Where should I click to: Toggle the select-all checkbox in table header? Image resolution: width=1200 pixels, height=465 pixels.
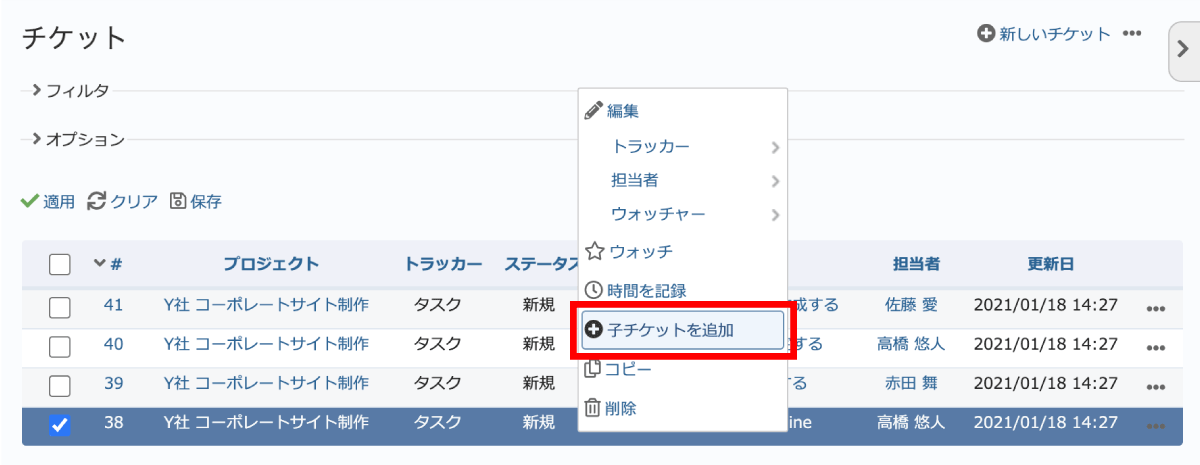click(60, 264)
